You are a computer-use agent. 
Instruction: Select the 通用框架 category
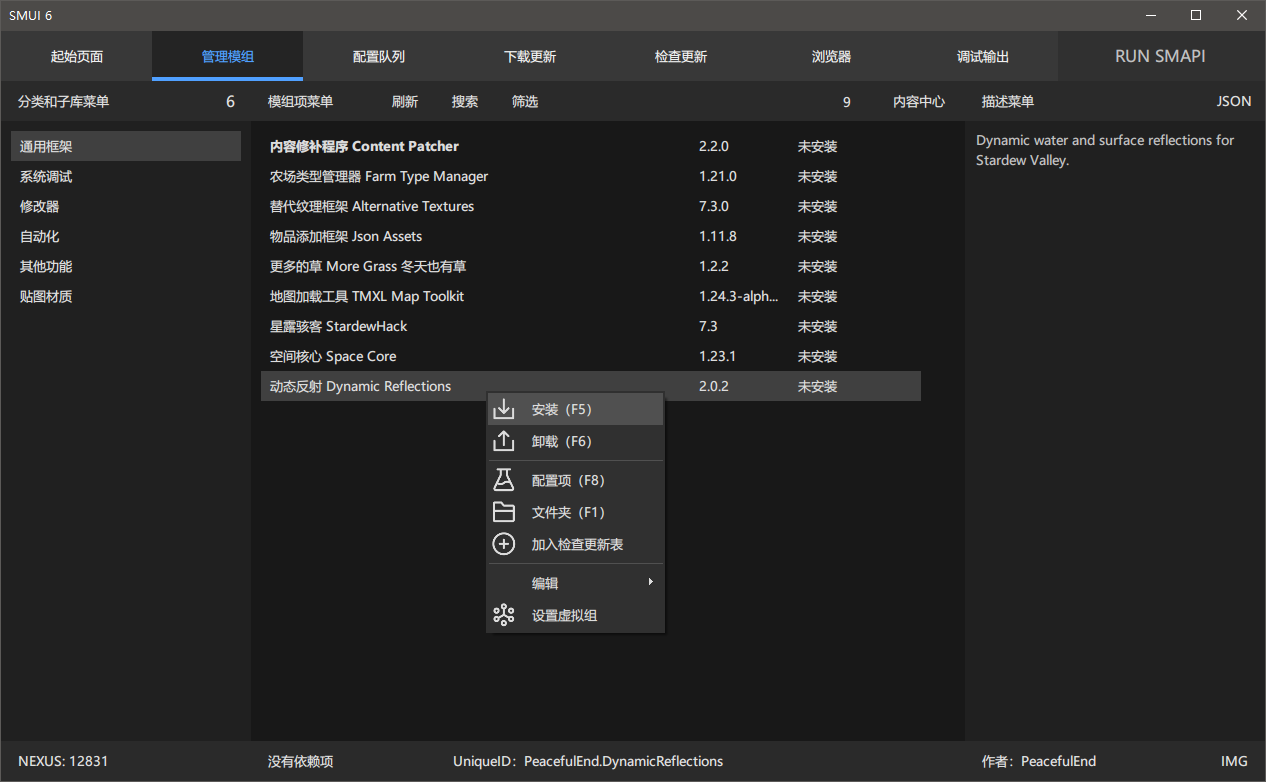[x=126, y=146]
